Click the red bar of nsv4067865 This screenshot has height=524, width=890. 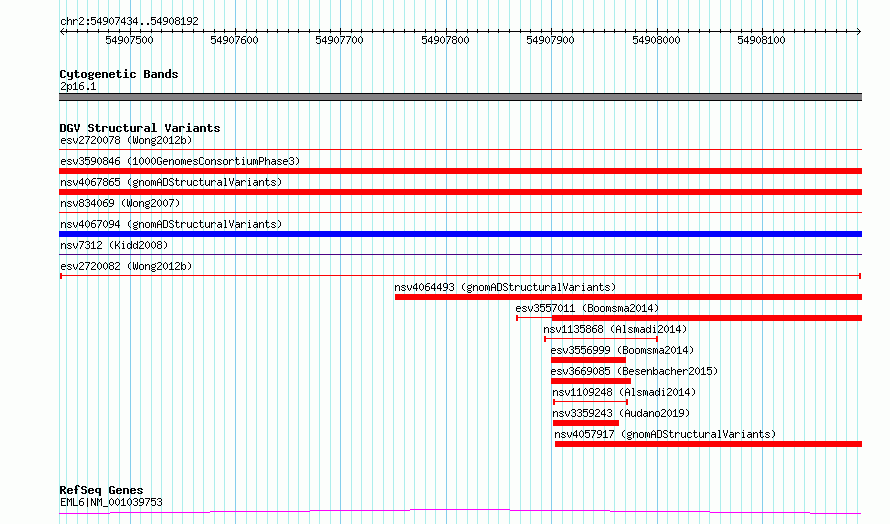pos(460,192)
